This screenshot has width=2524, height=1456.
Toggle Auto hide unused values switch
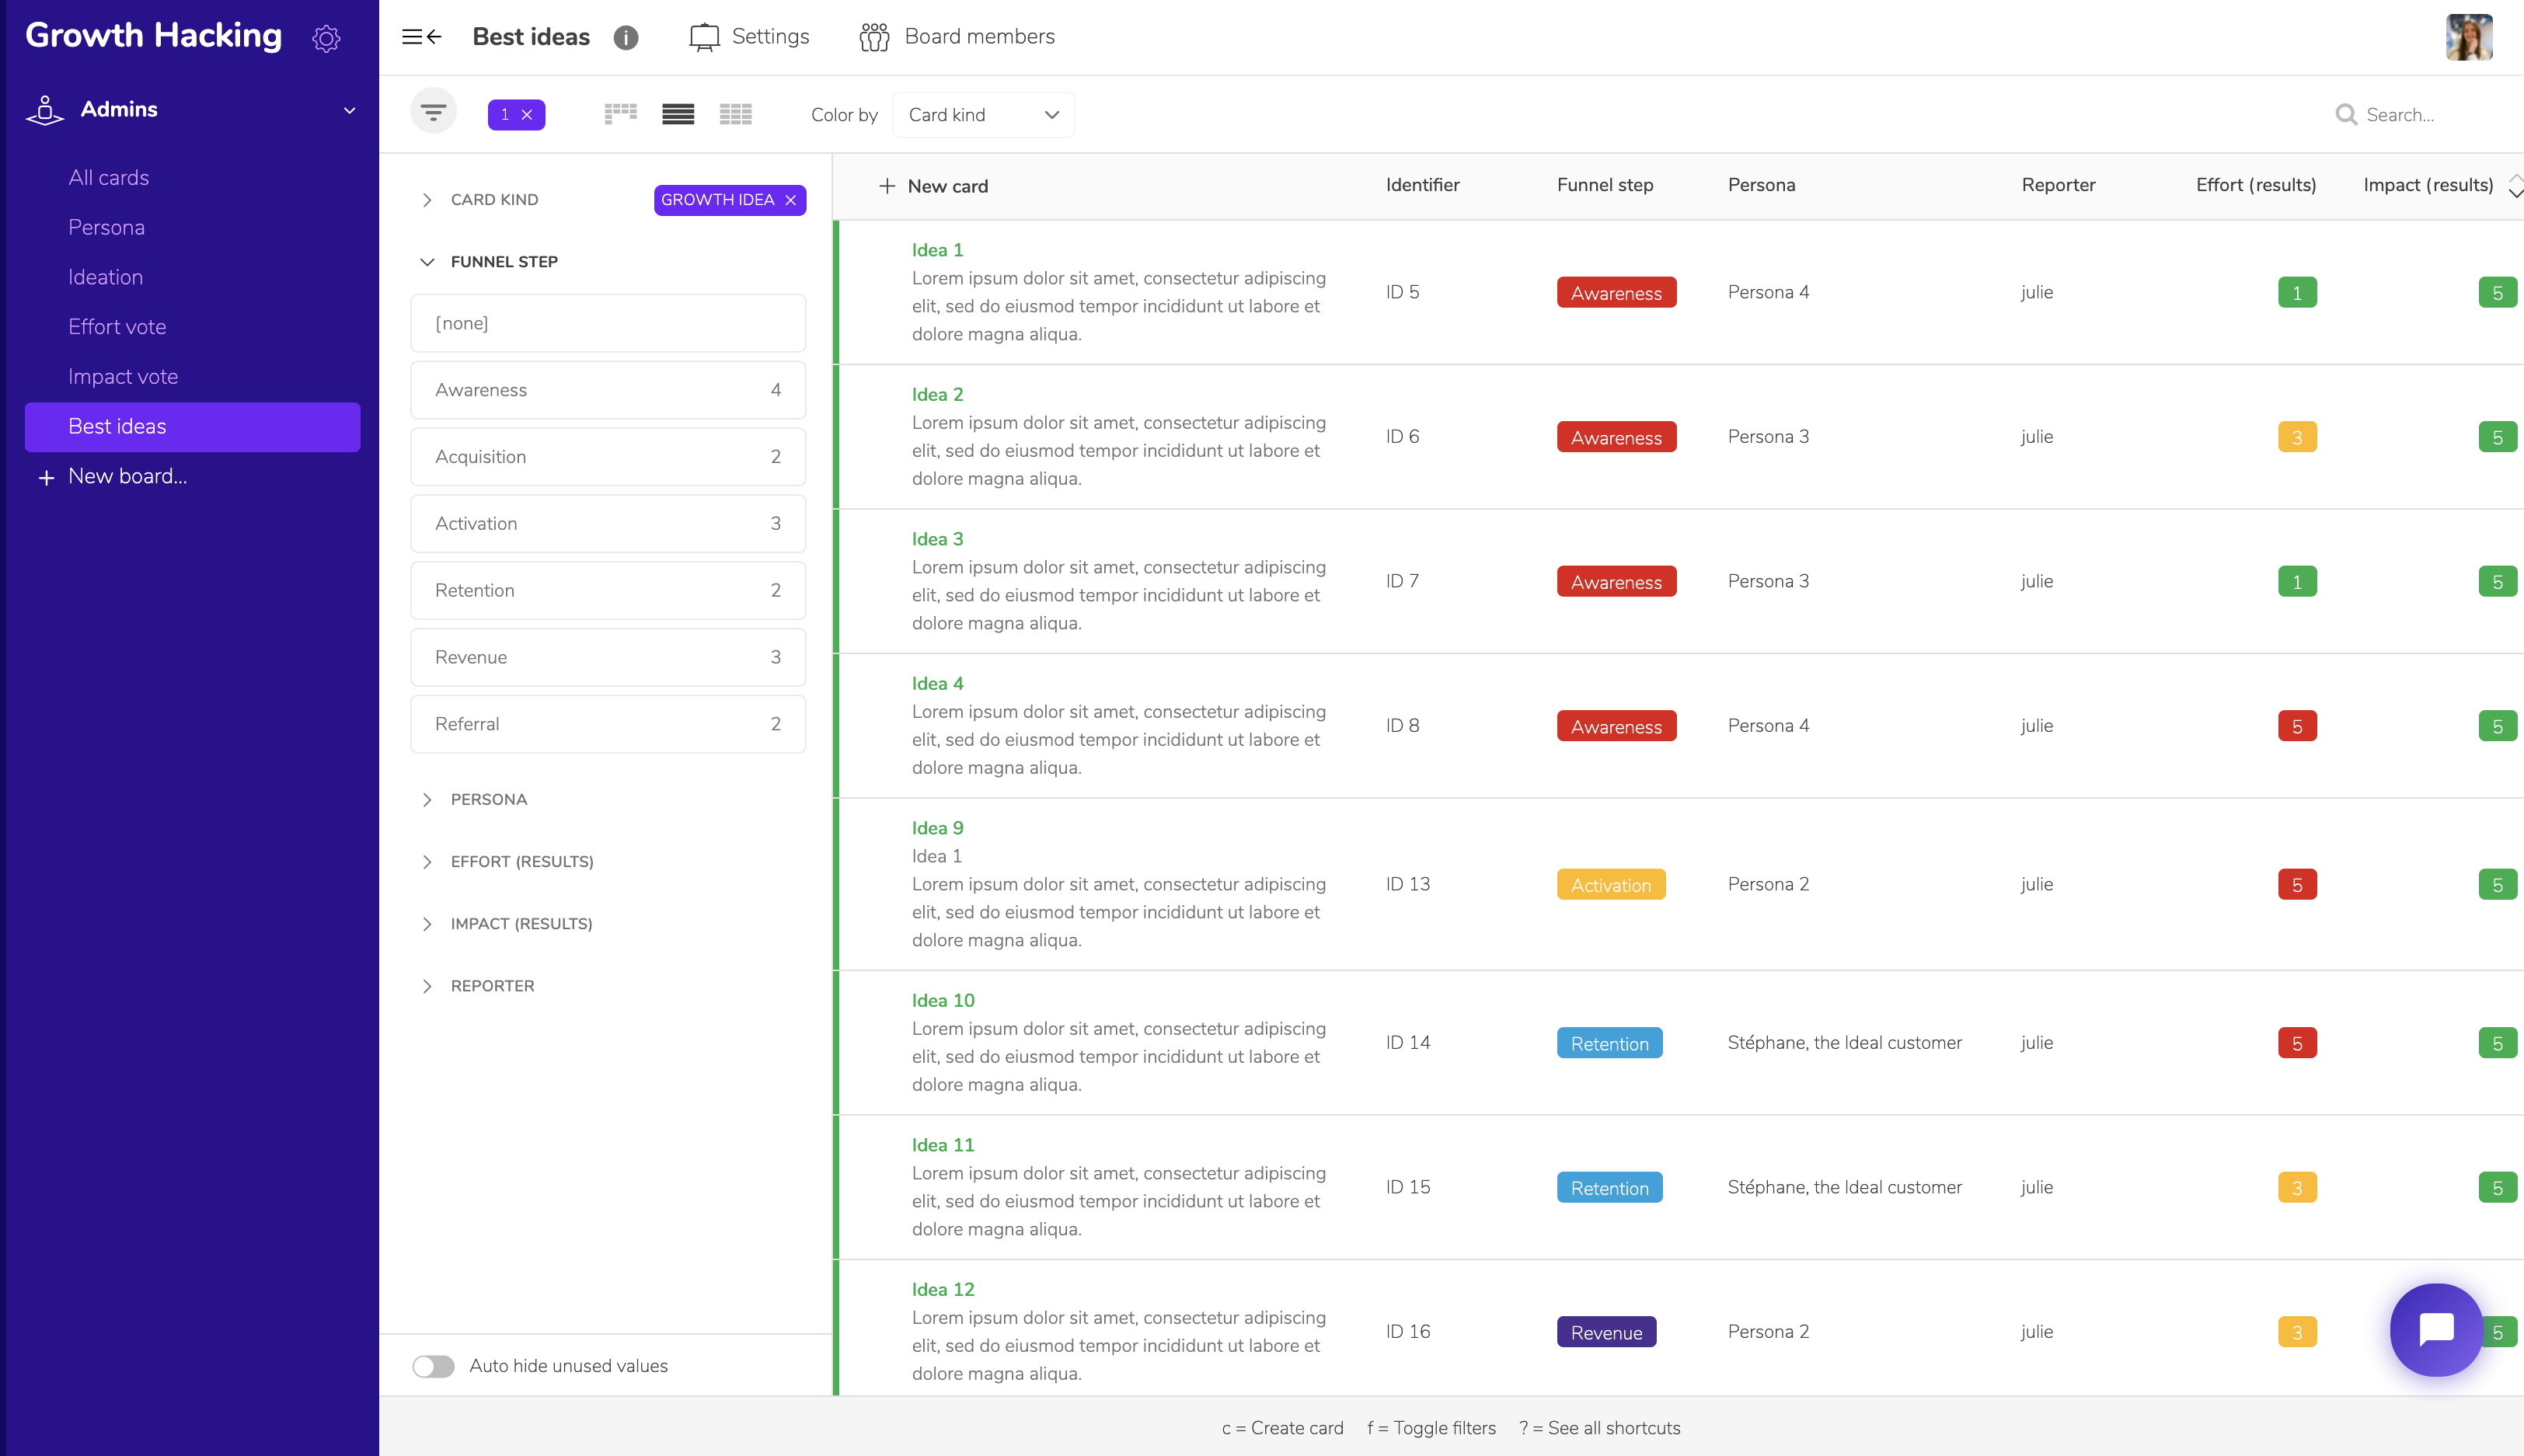point(433,1366)
